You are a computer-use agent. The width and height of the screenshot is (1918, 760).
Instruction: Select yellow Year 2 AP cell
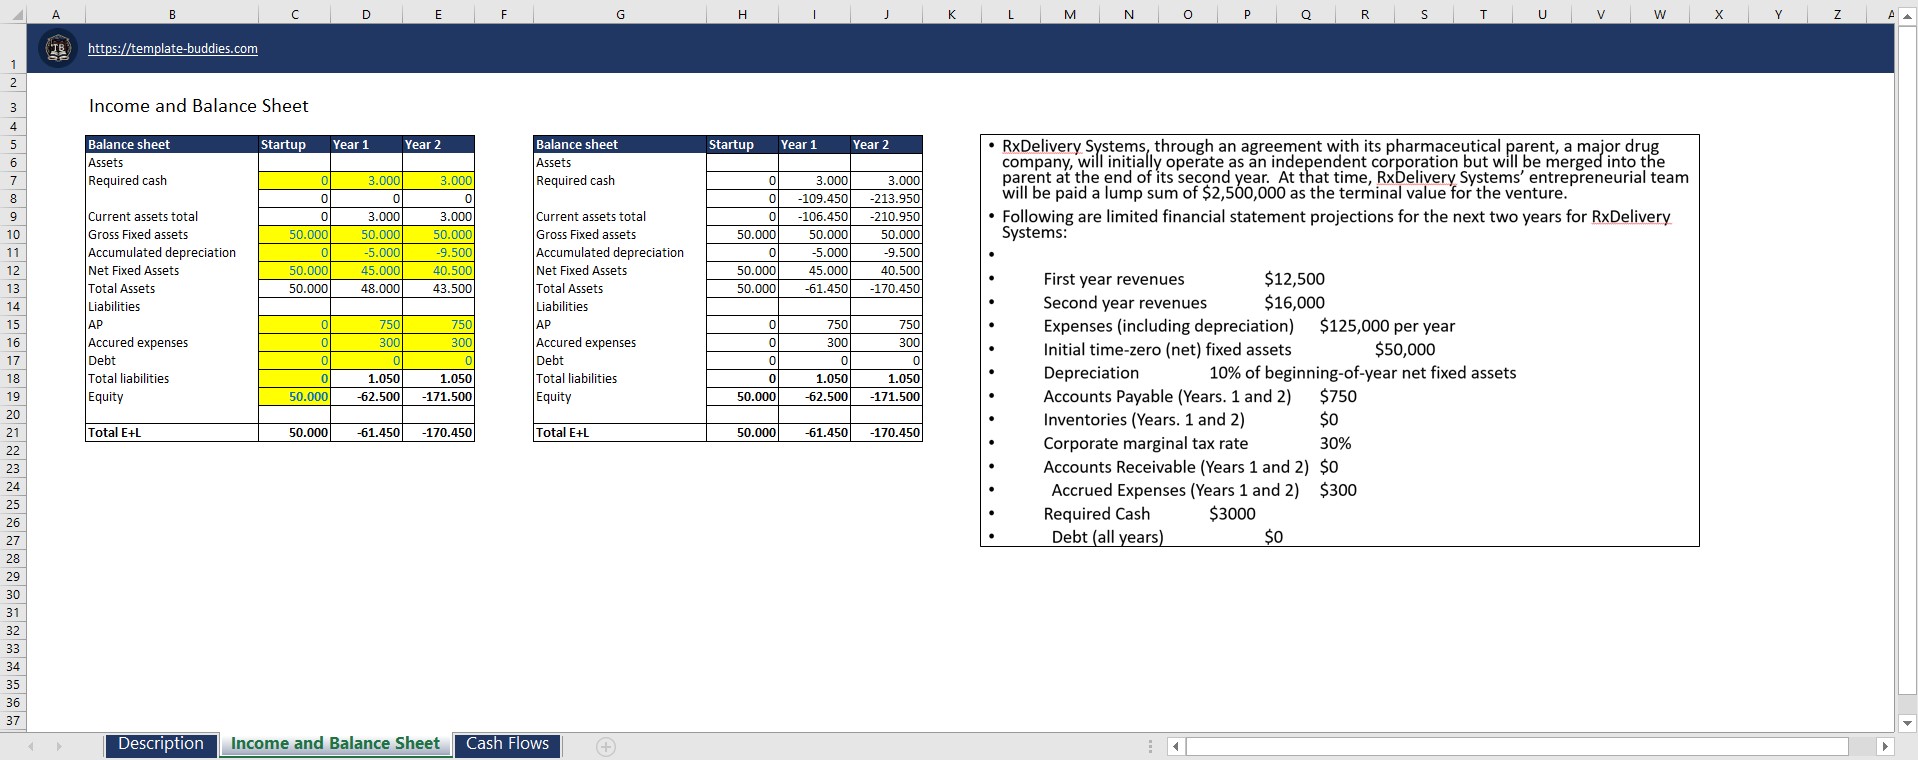tap(438, 325)
